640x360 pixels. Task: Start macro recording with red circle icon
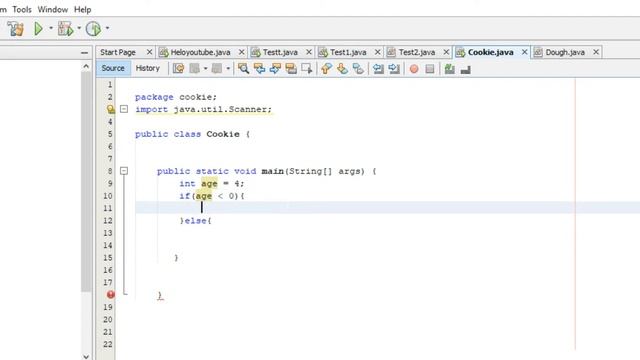coord(414,69)
